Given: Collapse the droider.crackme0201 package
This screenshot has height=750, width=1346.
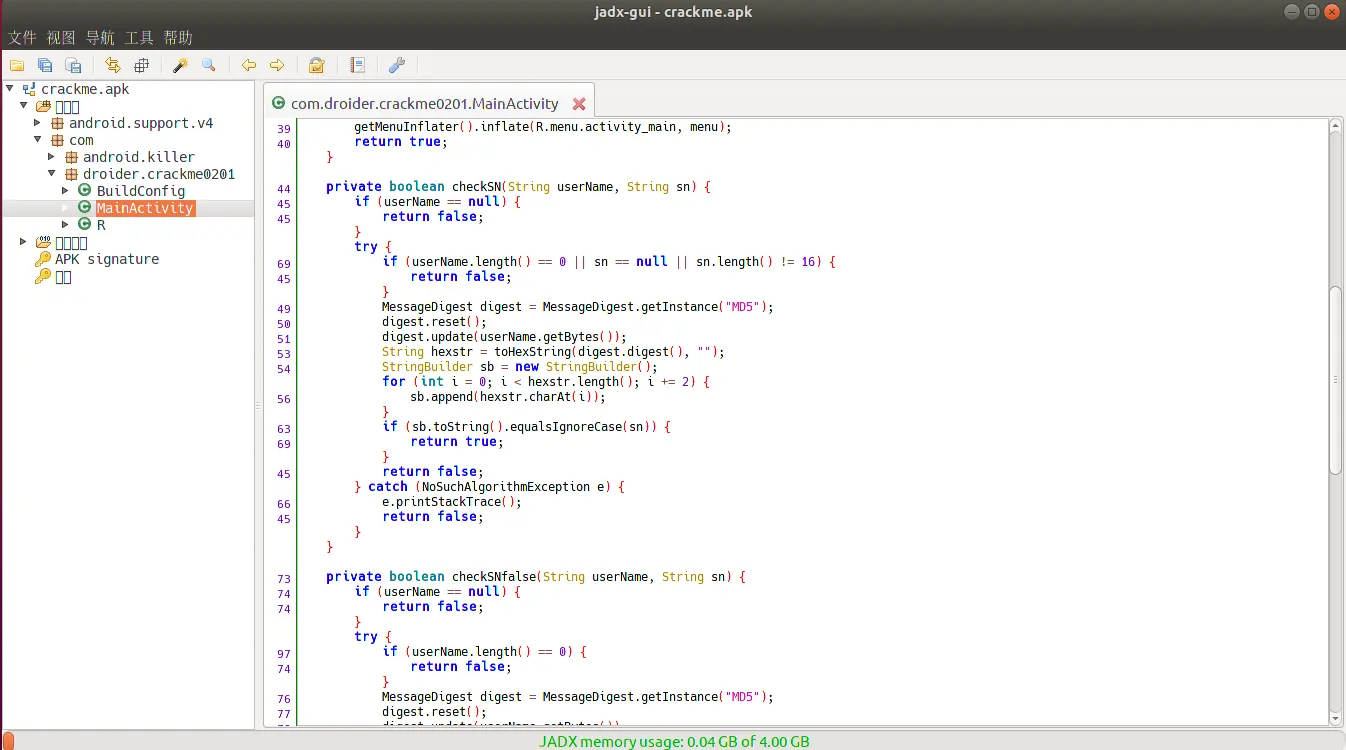Looking at the screenshot, I should (52, 174).
